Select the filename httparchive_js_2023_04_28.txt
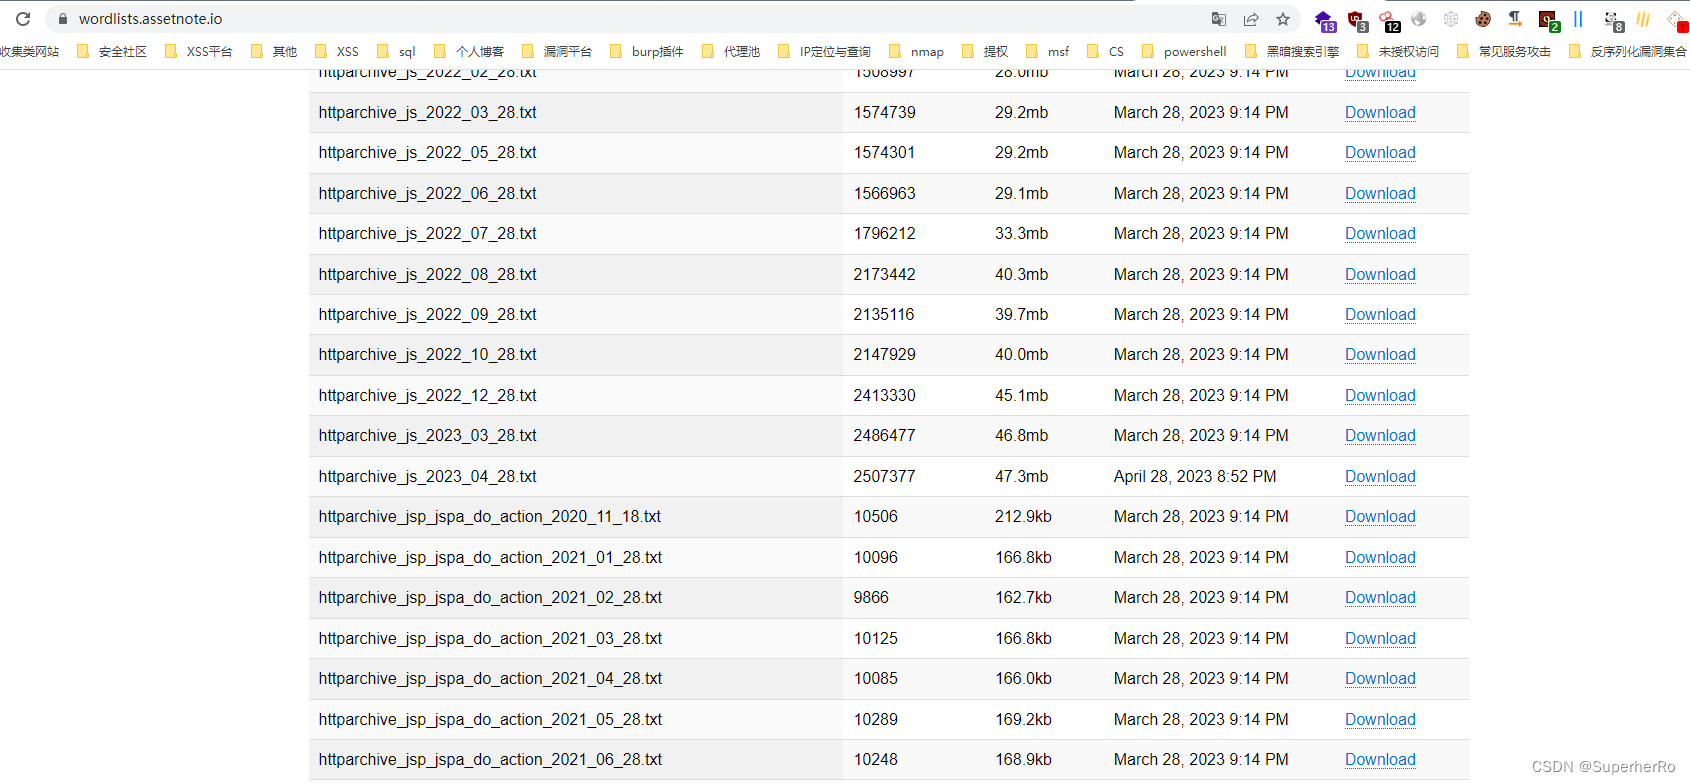1690x784 pixels. pyautogui.click(x=428, y=477)
